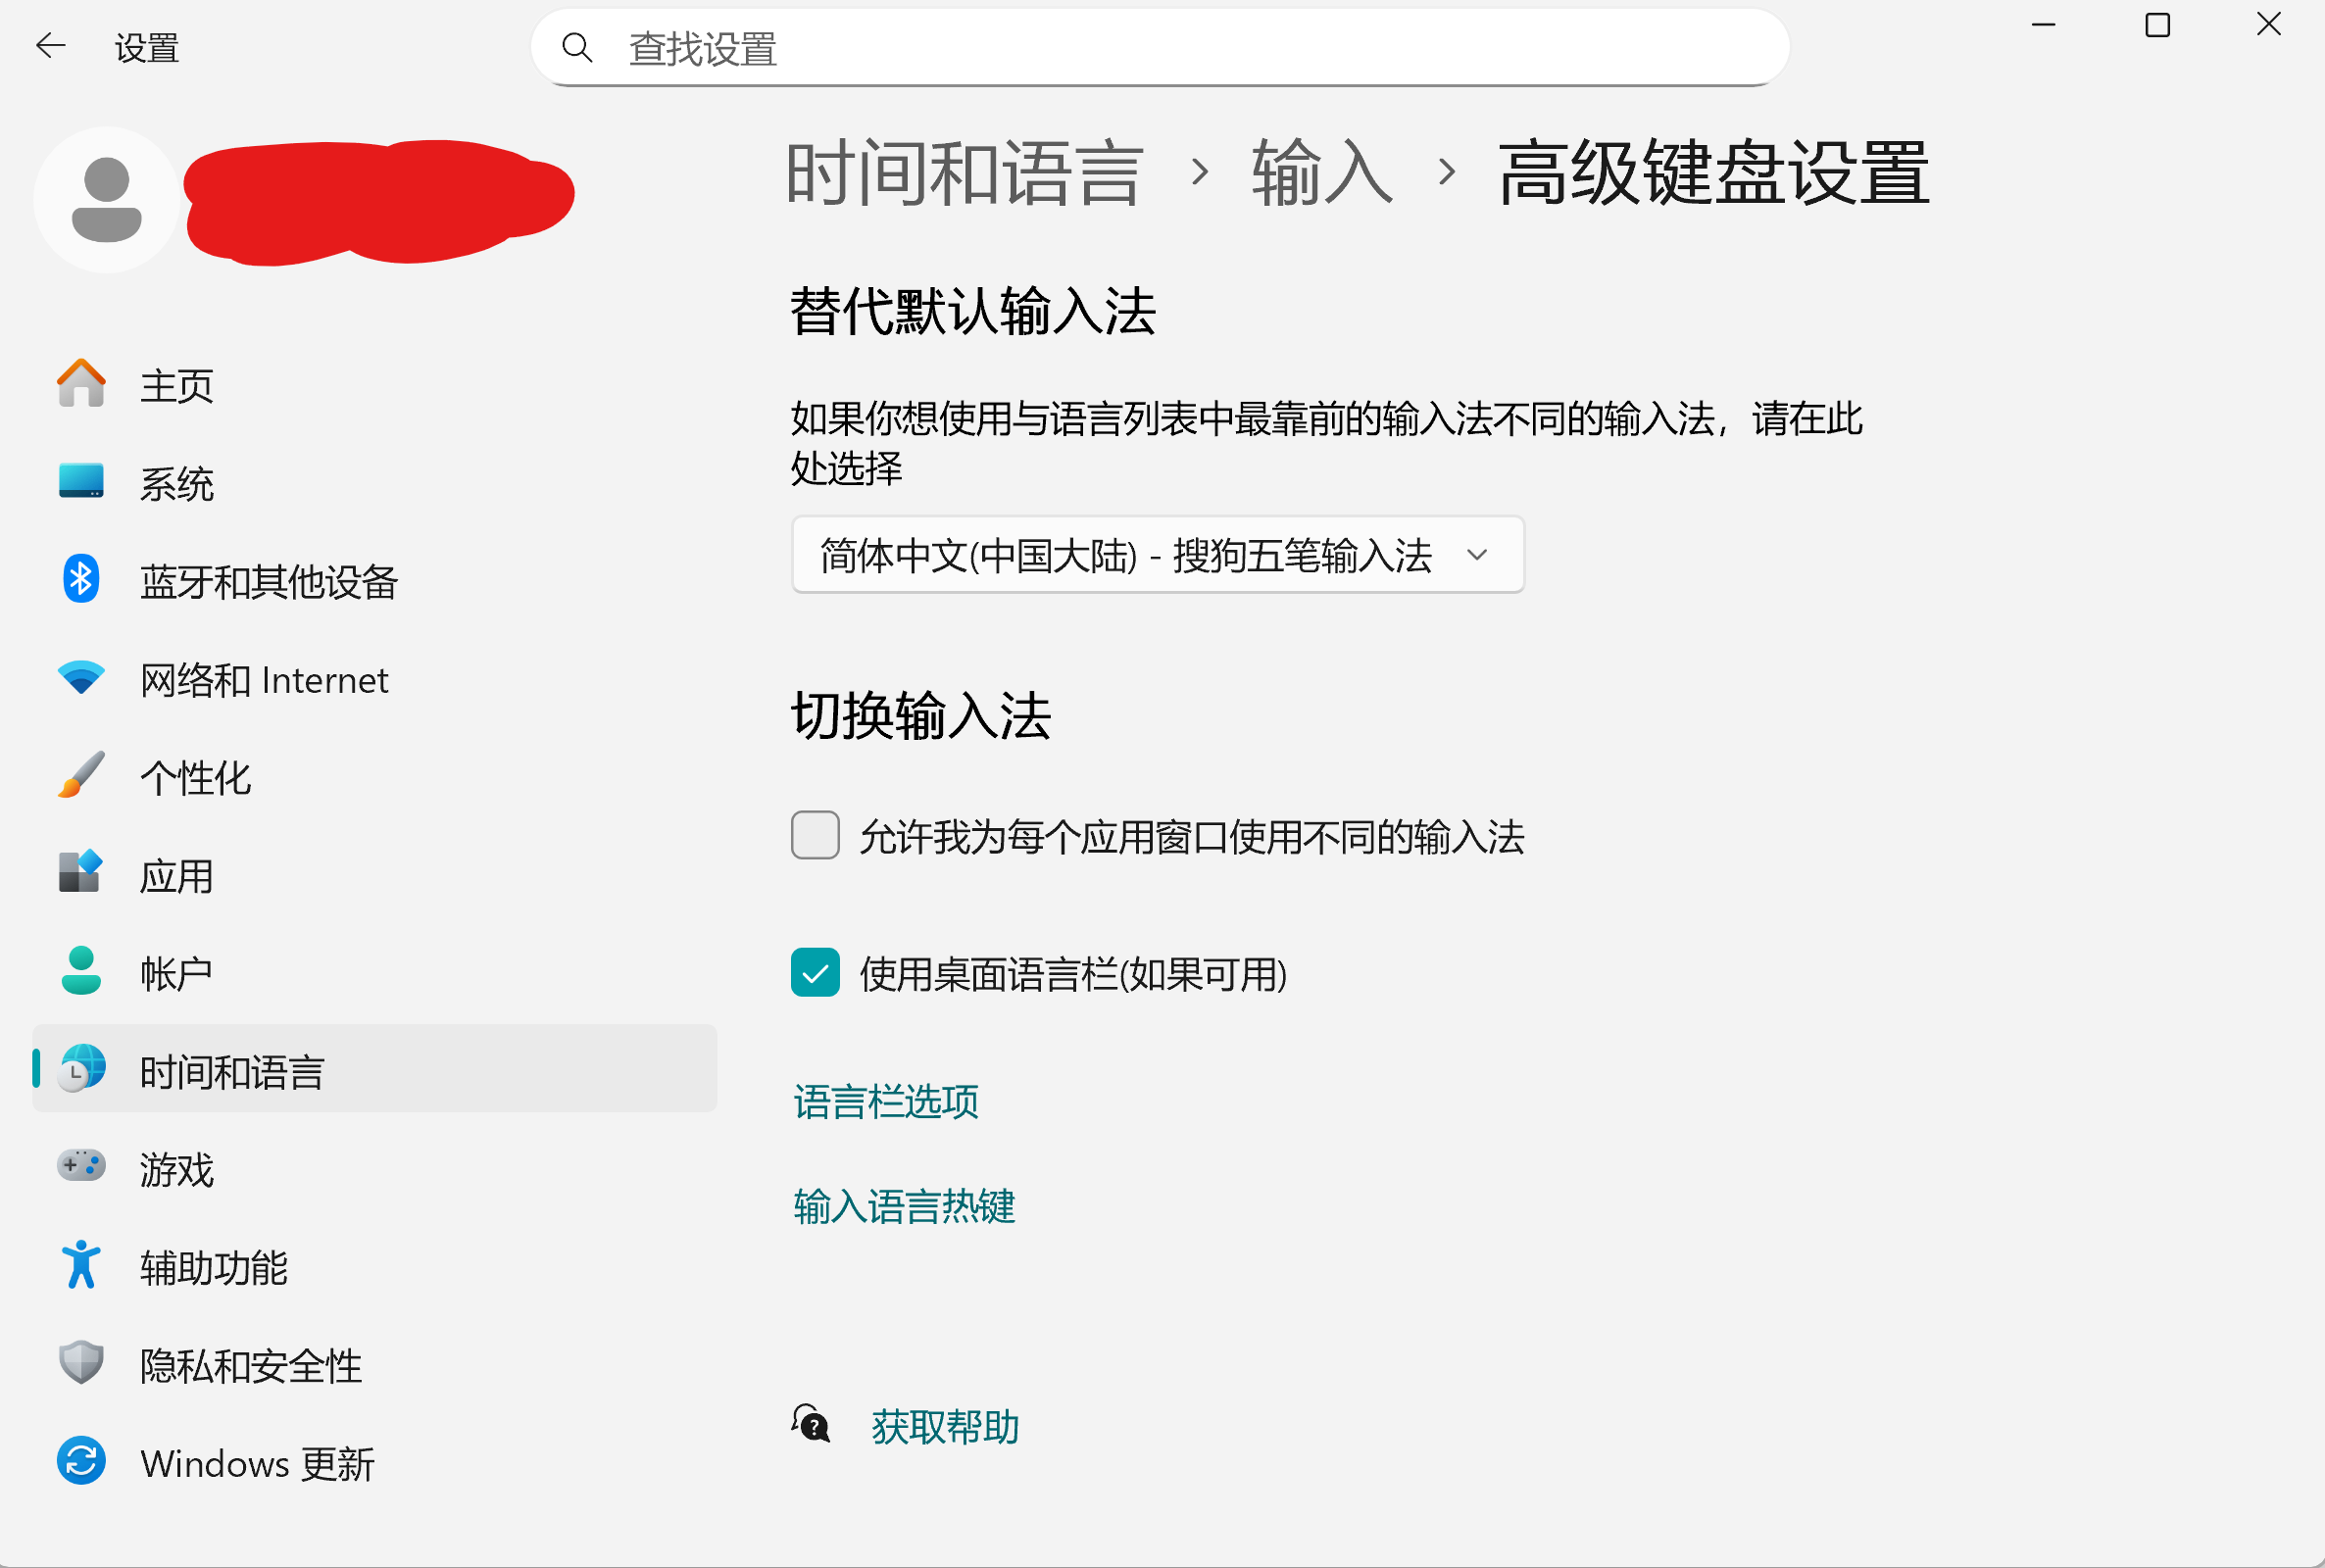Click the search magnifier icon
Viewport: 2325px width, 1568px height.
pos(577,47)
